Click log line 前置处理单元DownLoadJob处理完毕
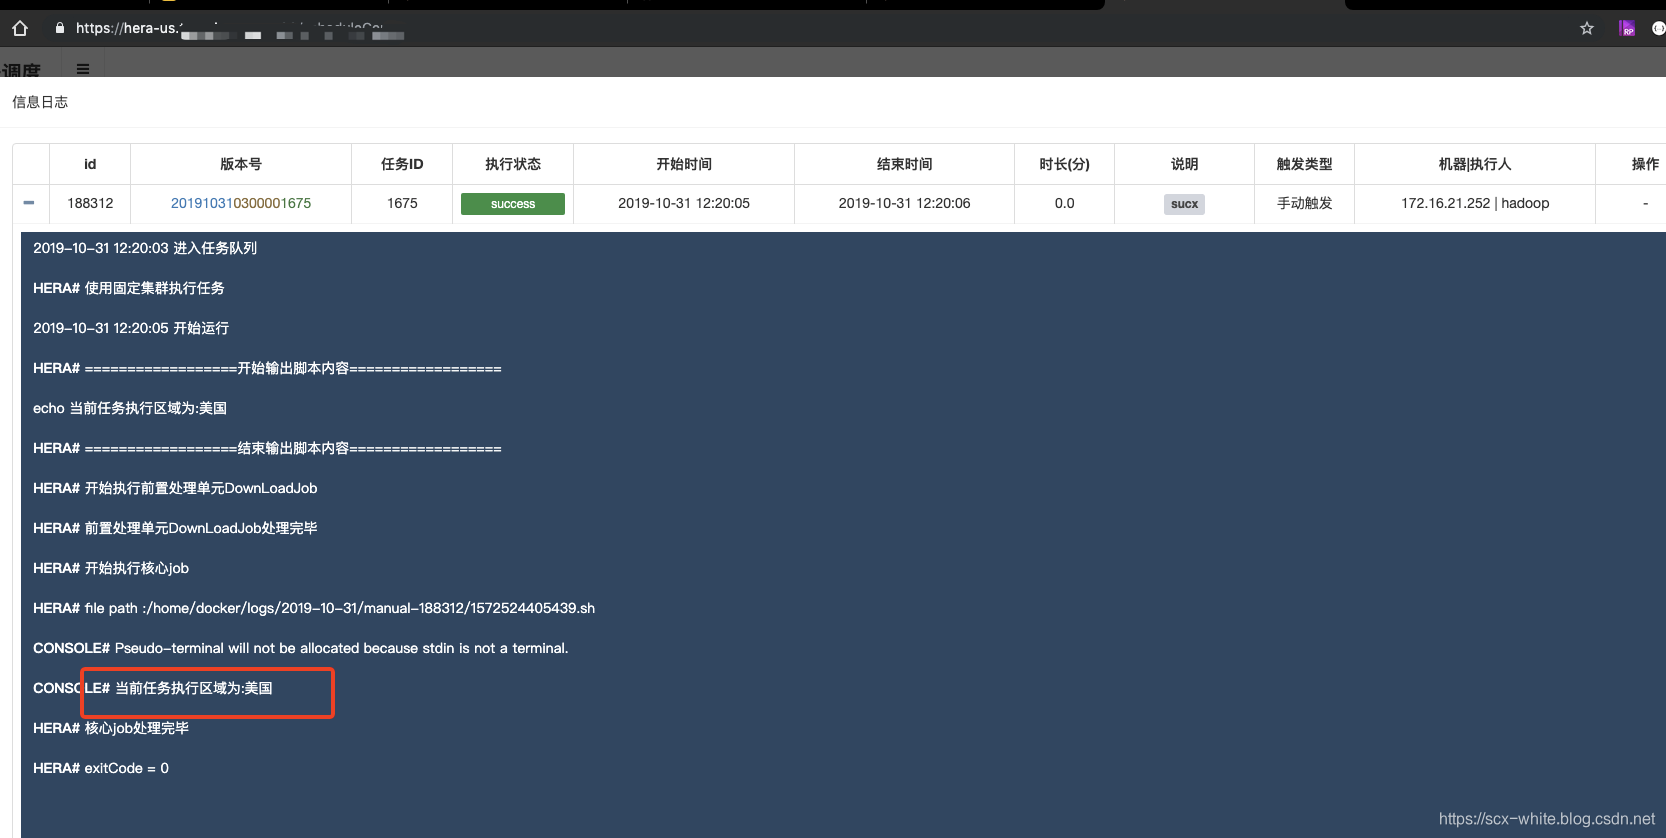Screen dimensions: 1666x838 coord(175,528)
